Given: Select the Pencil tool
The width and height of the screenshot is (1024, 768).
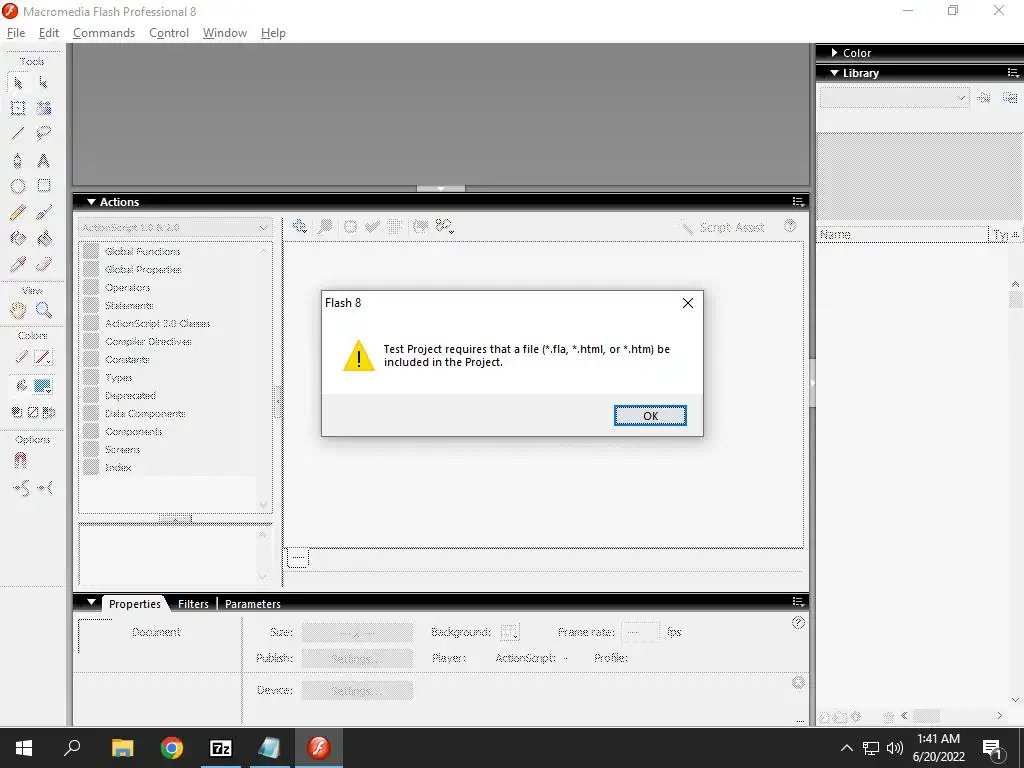Looking at the screenshot, I should point(18,212).
